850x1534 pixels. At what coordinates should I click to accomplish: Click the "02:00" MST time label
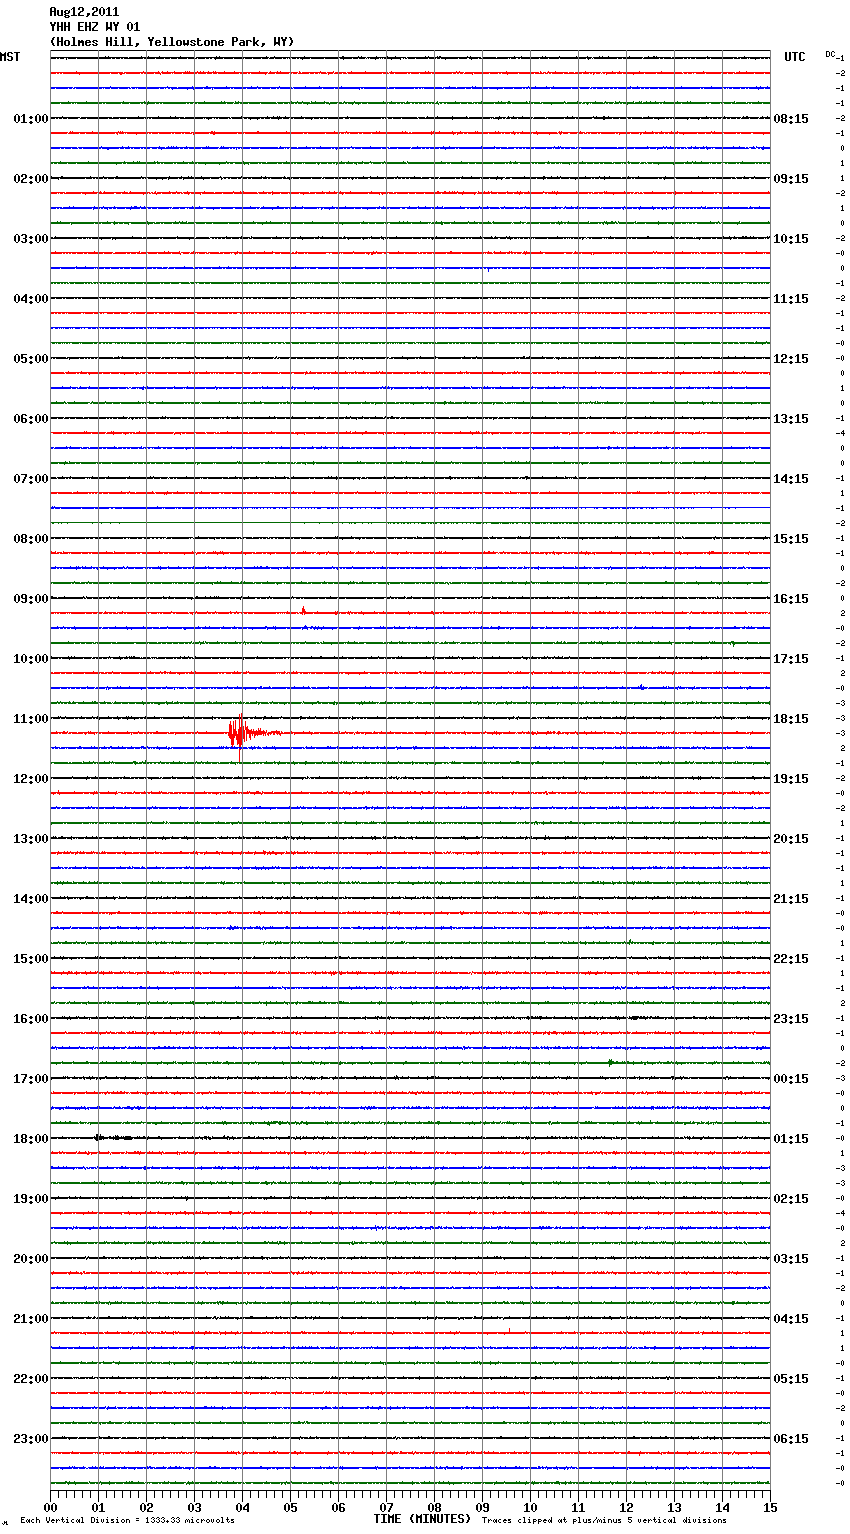pos(30,179)
